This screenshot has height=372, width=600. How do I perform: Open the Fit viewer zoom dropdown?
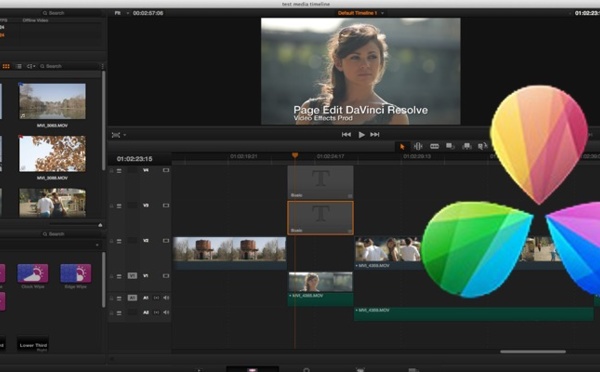[x=122, y=13]
